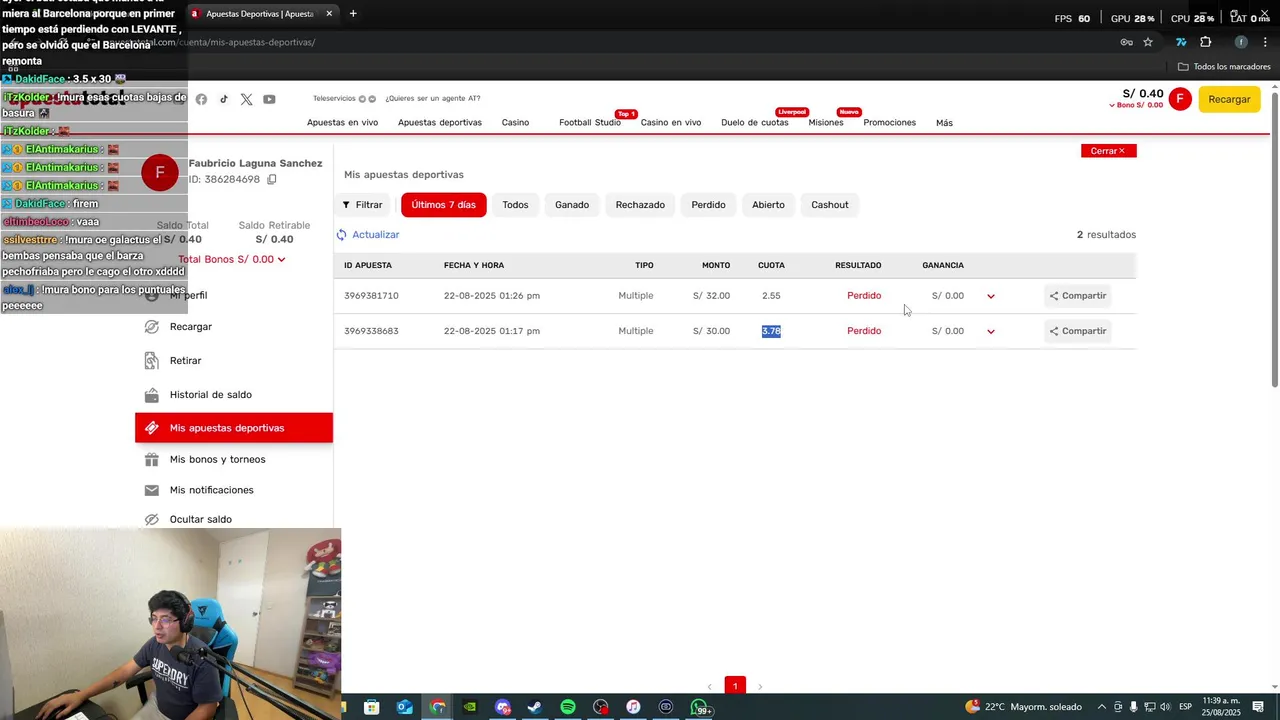This screenshot has width=1280, height=720.
Task: Open the X (Twitter) social icon
Action: pyautogui.click(x=246, y=99)
